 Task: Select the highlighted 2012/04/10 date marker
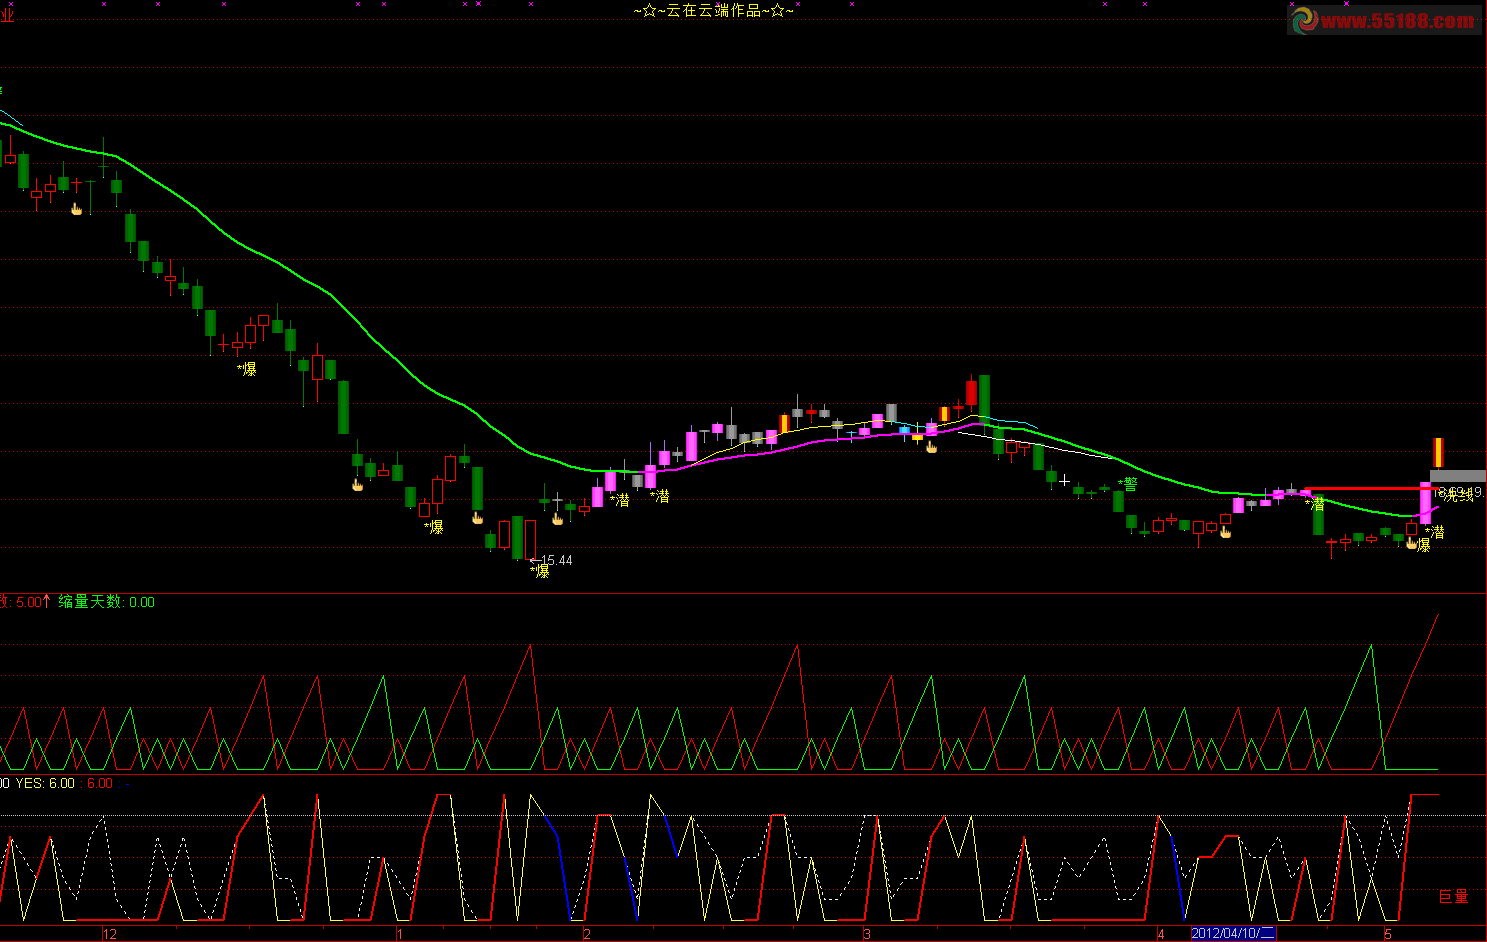1233,934
